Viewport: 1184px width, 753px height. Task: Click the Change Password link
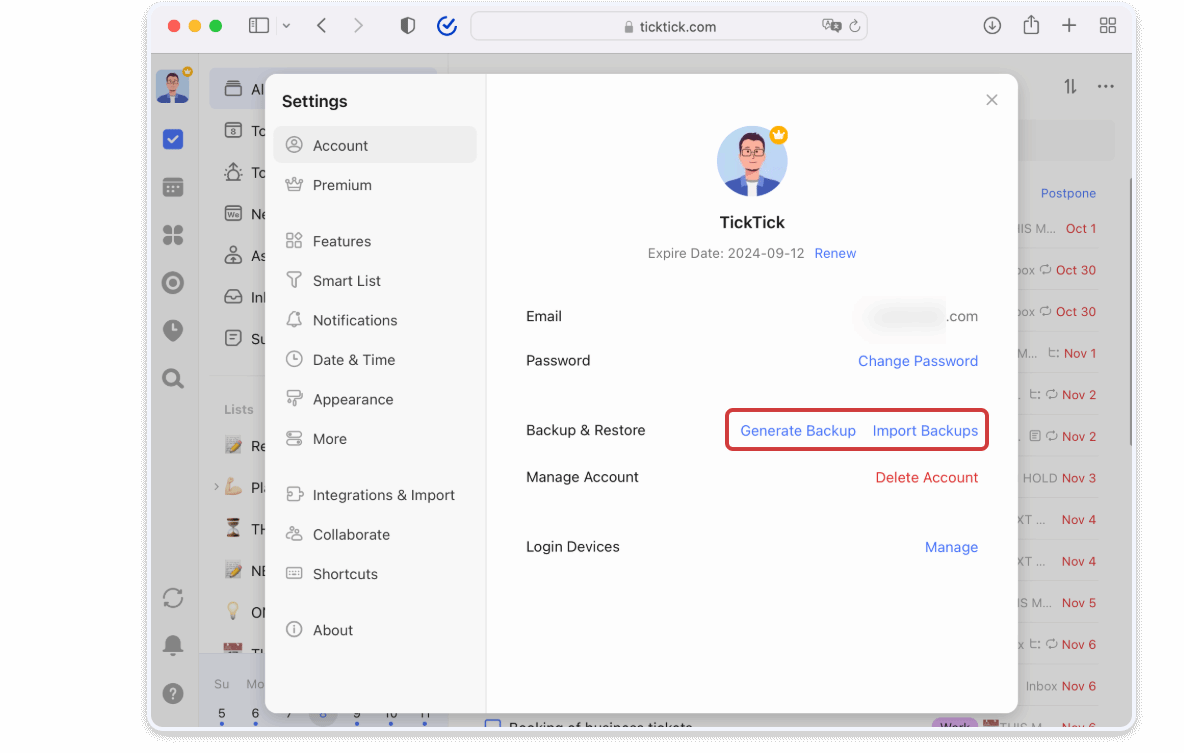(x=918, y=360)
